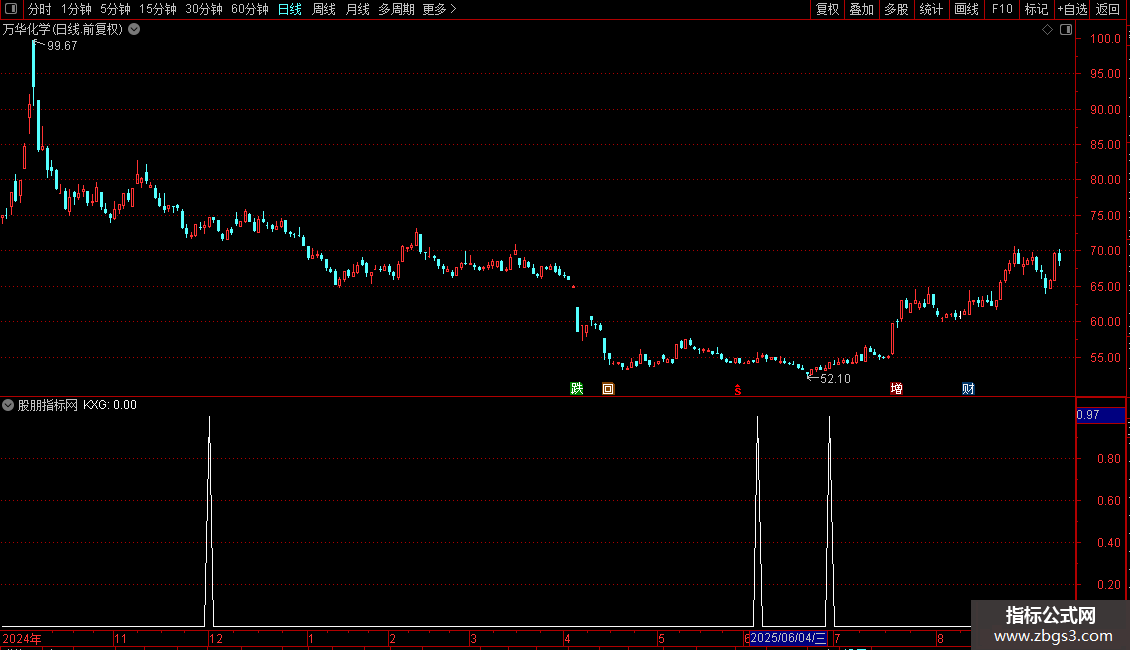The width and height of the screenshot is (1130, 650).
Task: Open the 跌 event marker
Action: coord(577,388)
